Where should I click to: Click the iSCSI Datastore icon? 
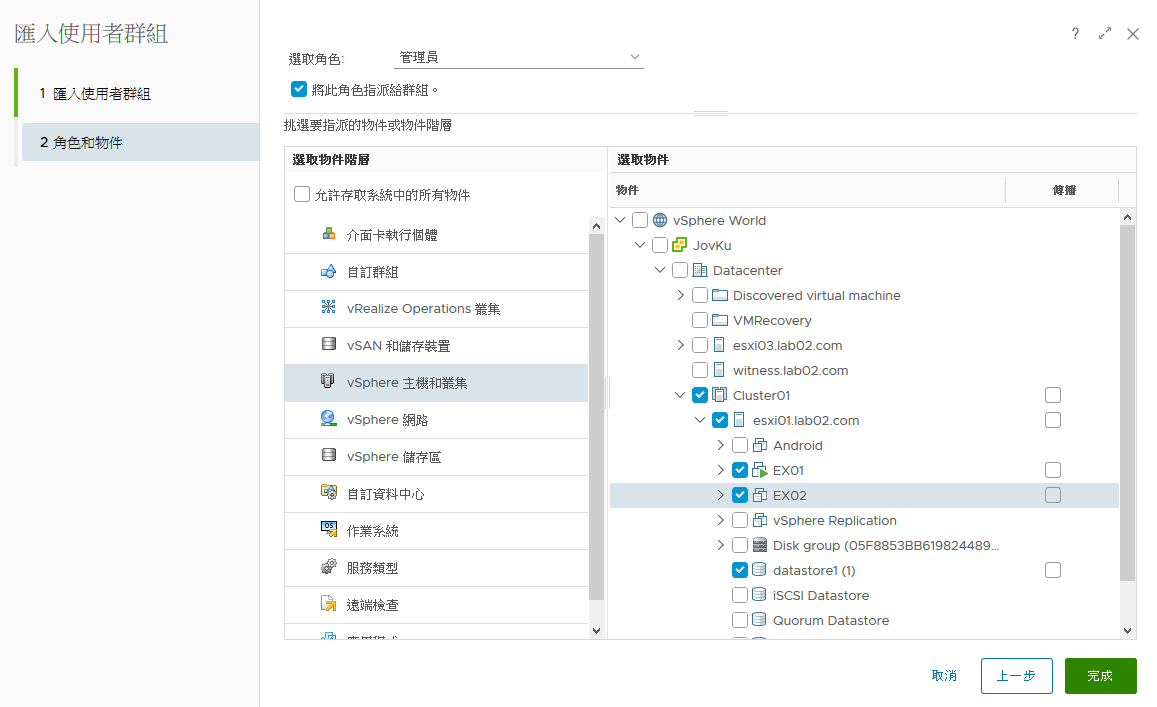[759, 595]
